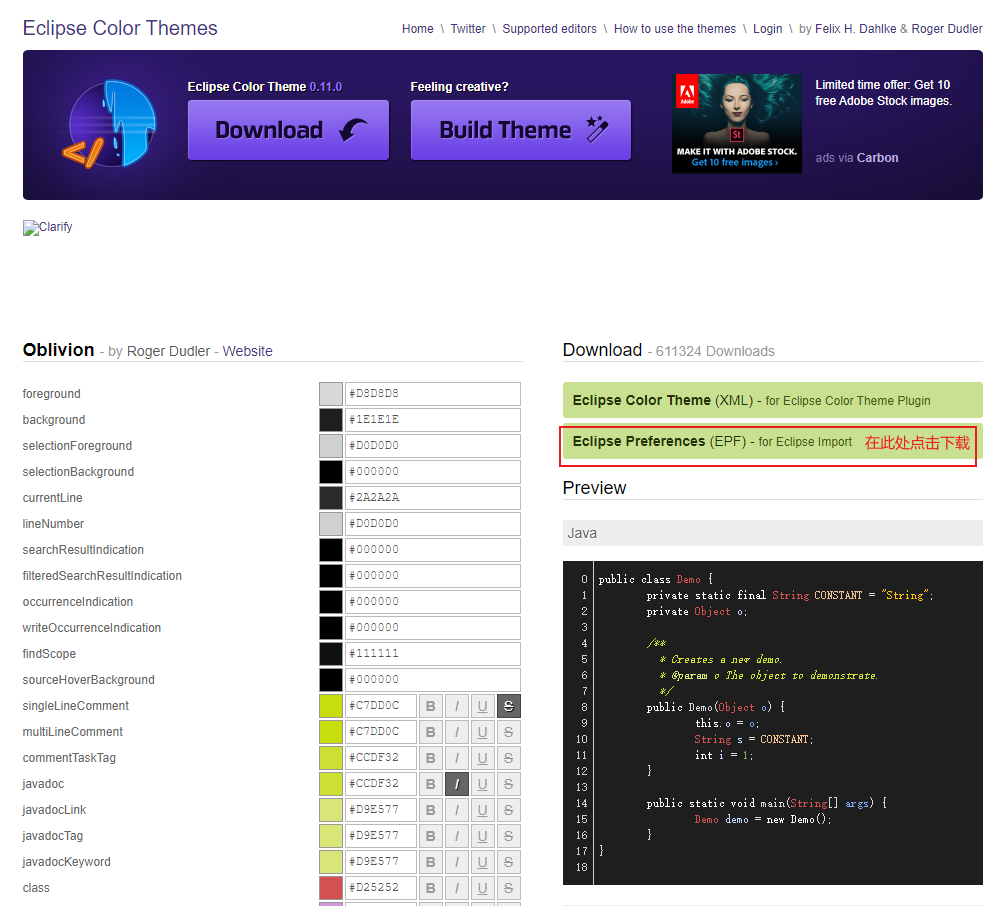Screen dimensions: 1006x906
Task: Open the Twitter navigation link
Action: [x=468, y=29]
